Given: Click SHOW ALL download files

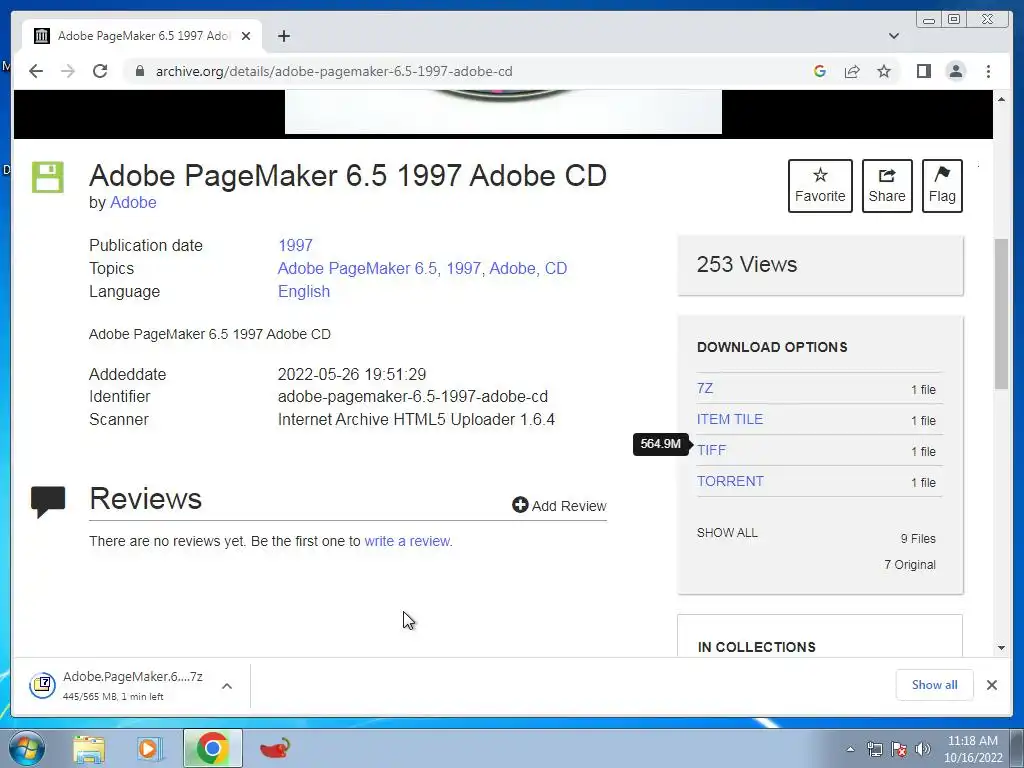Looking at the screenshot, I should point(727,533).
